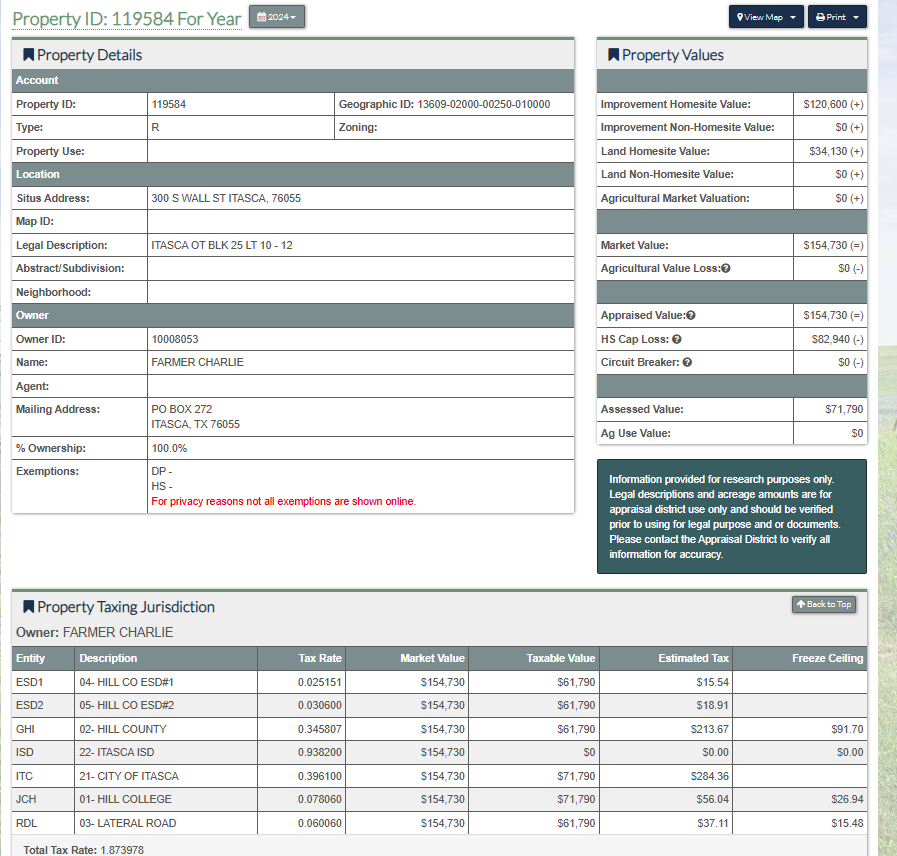897x856 pixels.
Task: Open the 2024 year dropdown
Action: (x=277, y=17)
